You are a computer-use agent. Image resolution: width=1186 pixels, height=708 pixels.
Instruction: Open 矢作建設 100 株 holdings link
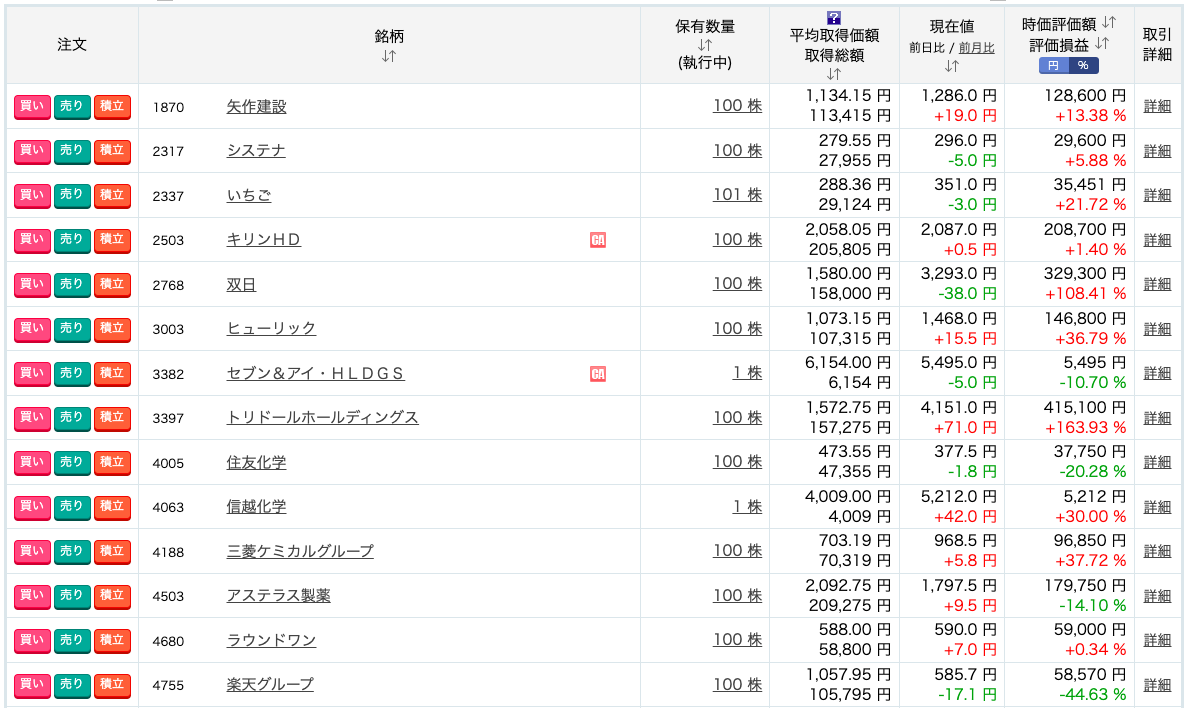(737, 106)
